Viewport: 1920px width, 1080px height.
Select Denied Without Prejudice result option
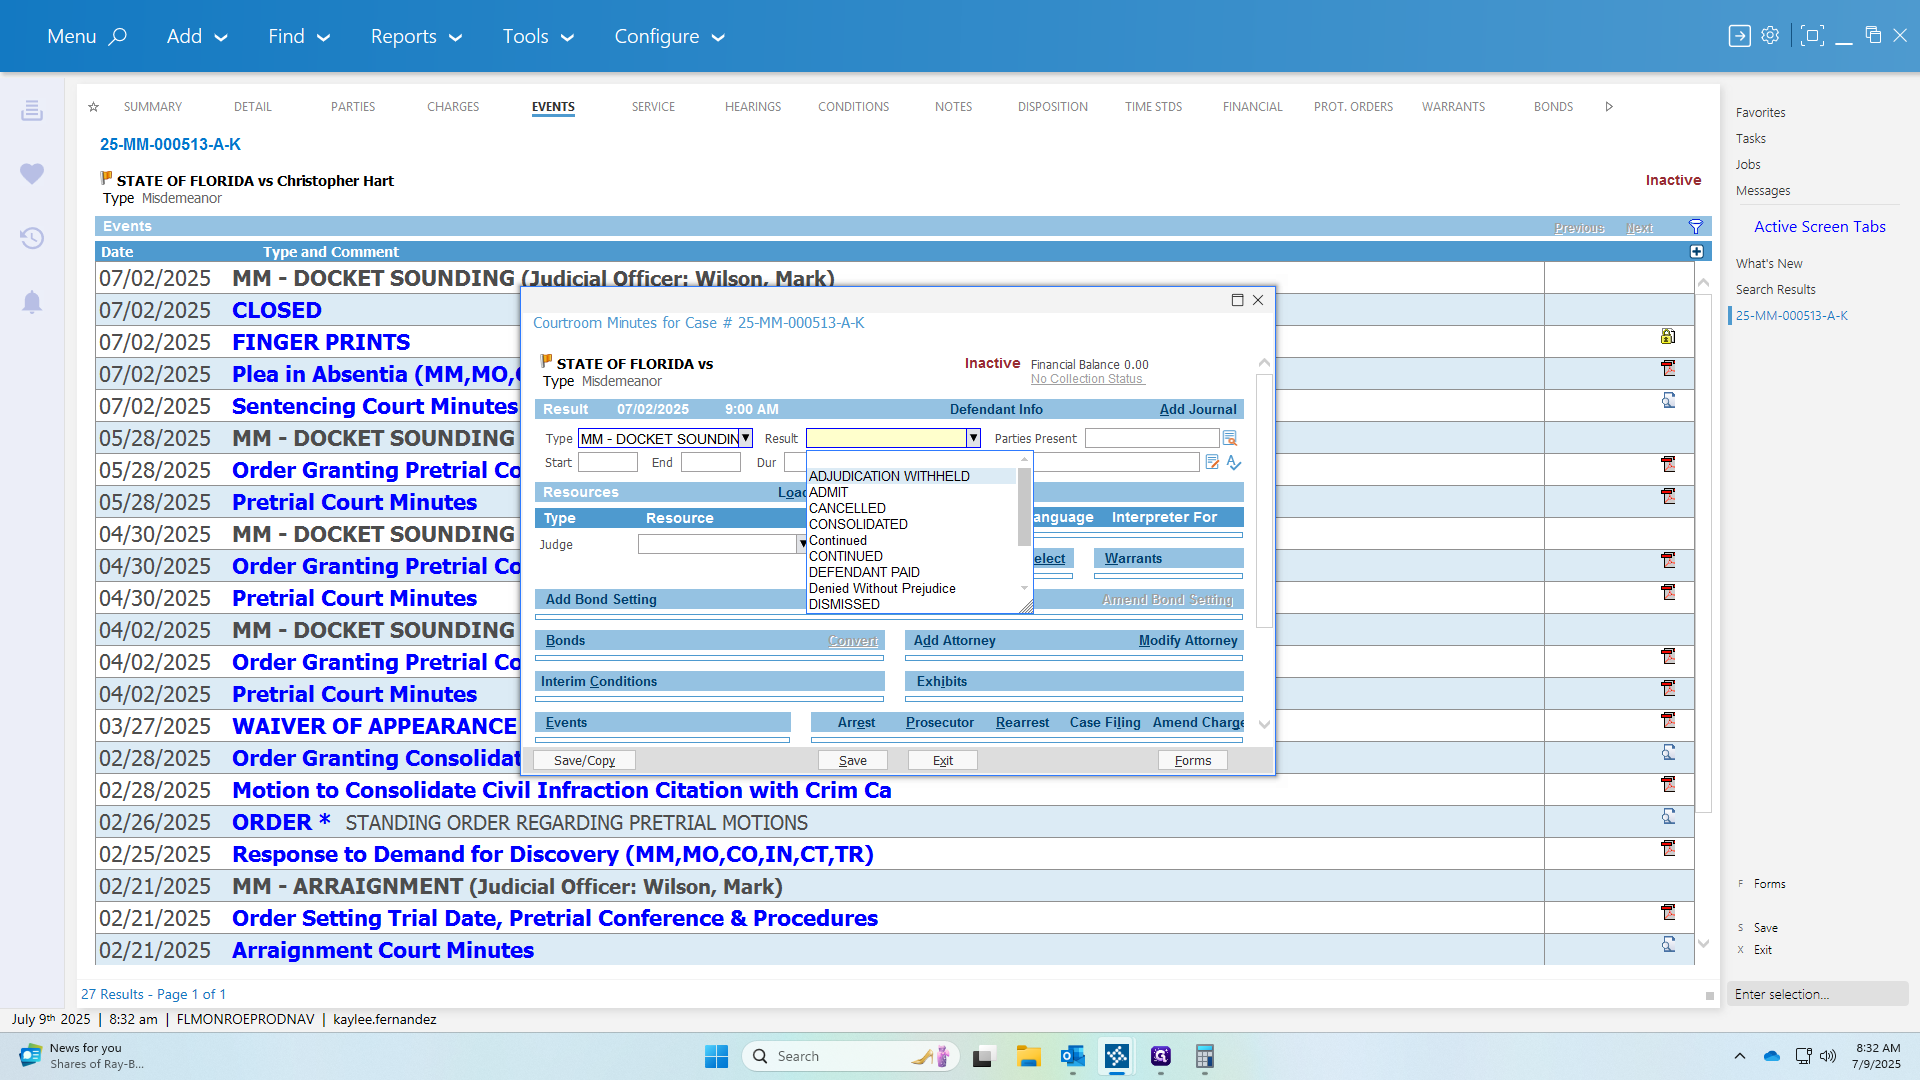[911, 588]
